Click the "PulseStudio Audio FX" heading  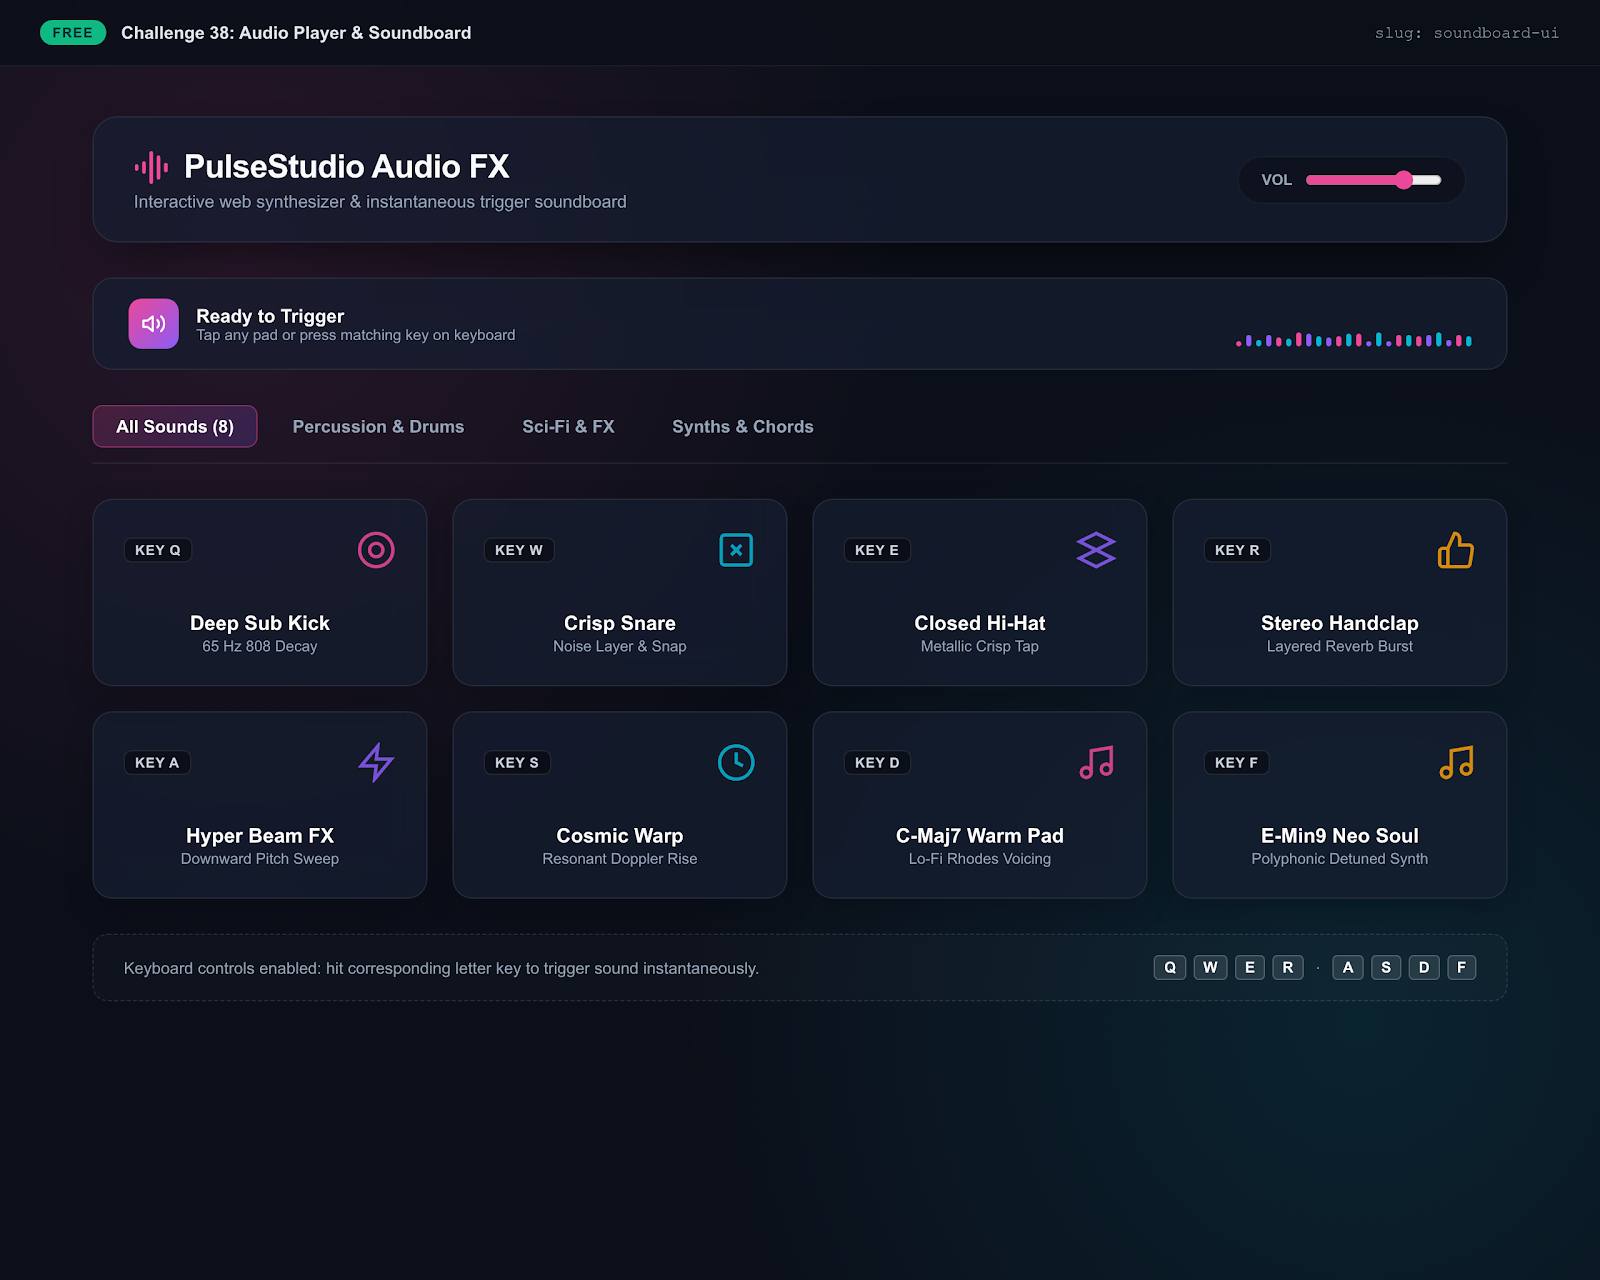click(347, 166)
